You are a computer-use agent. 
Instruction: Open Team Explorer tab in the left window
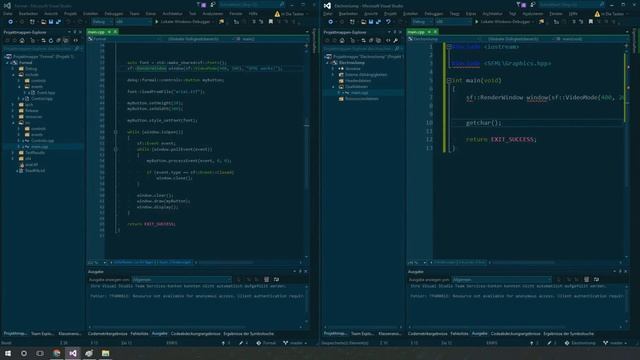tap(42, 333)
